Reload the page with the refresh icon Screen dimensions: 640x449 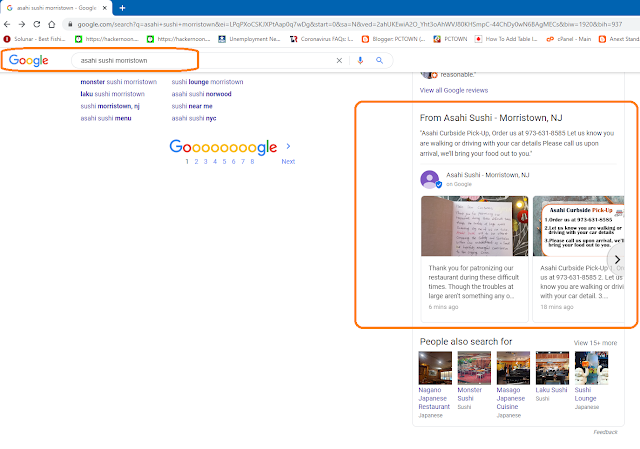37,24
